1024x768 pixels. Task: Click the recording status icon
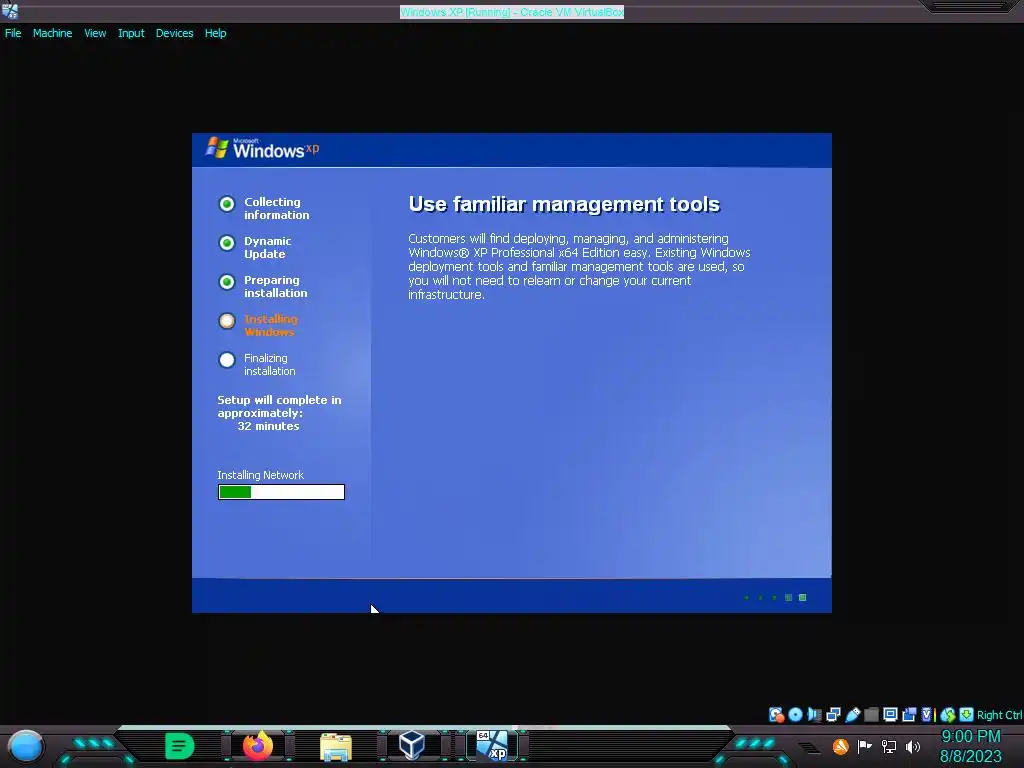908,714
